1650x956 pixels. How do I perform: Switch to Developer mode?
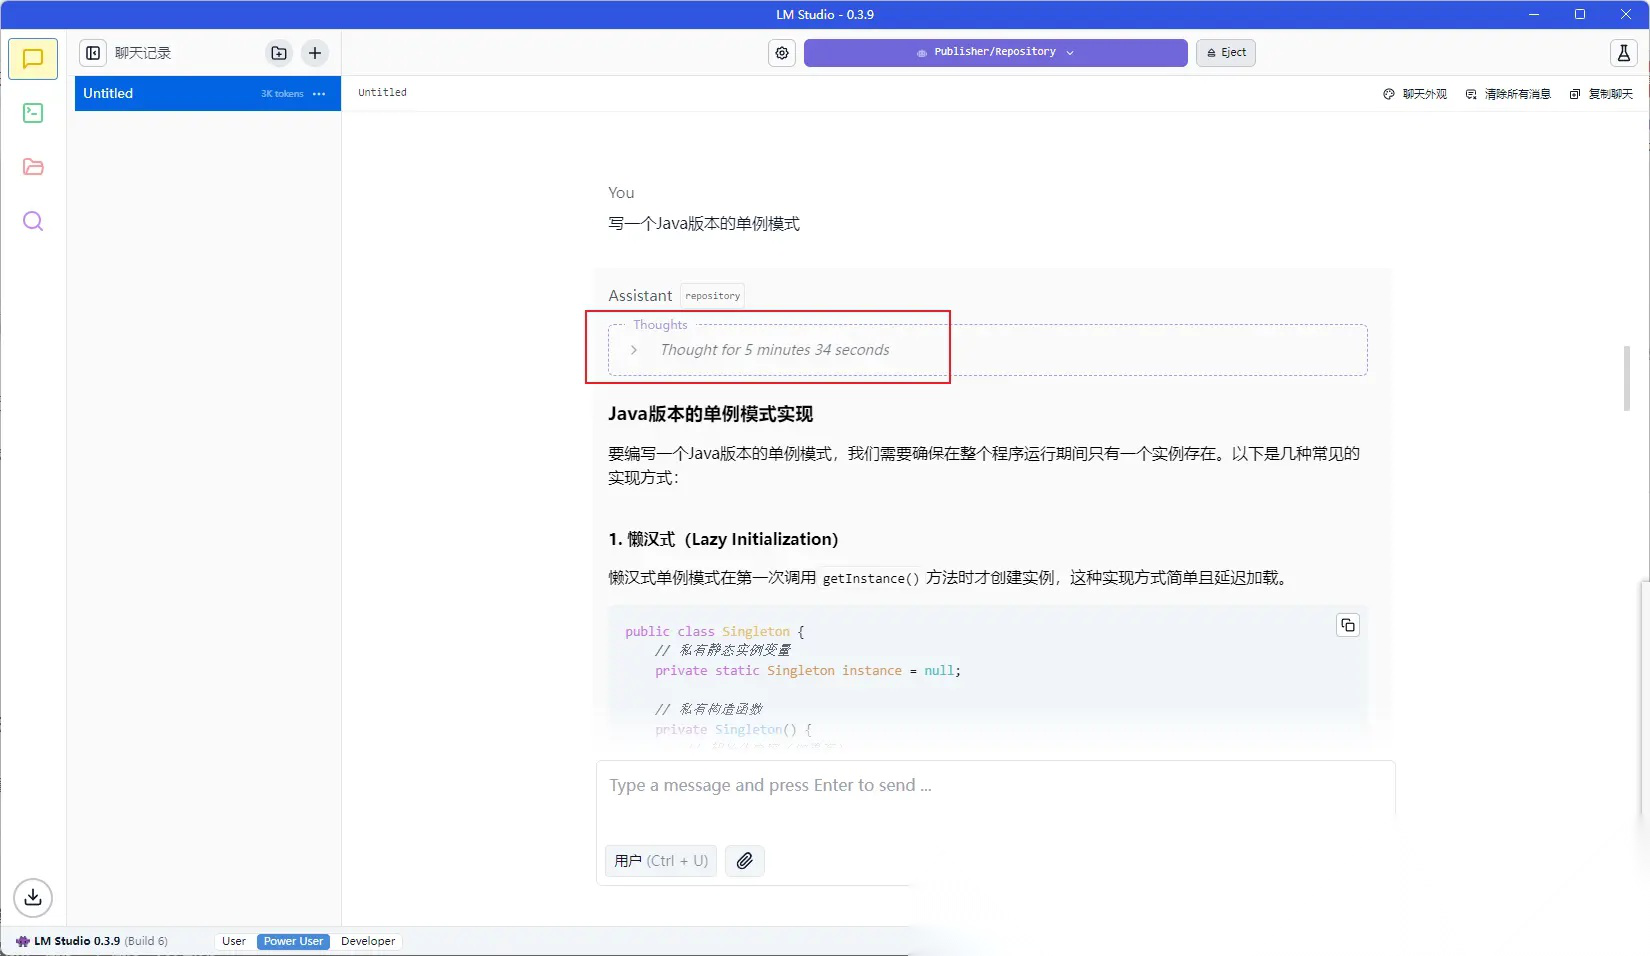[368, 941]
